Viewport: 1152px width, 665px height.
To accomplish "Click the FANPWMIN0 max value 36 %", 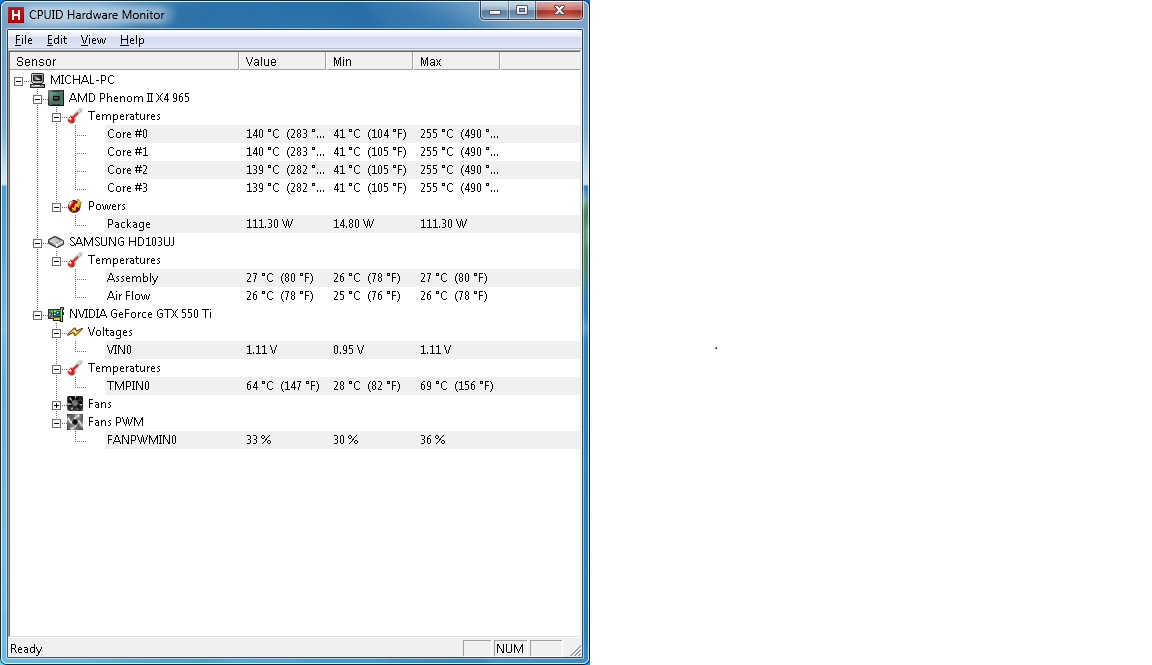I will [x=433, y=440].
